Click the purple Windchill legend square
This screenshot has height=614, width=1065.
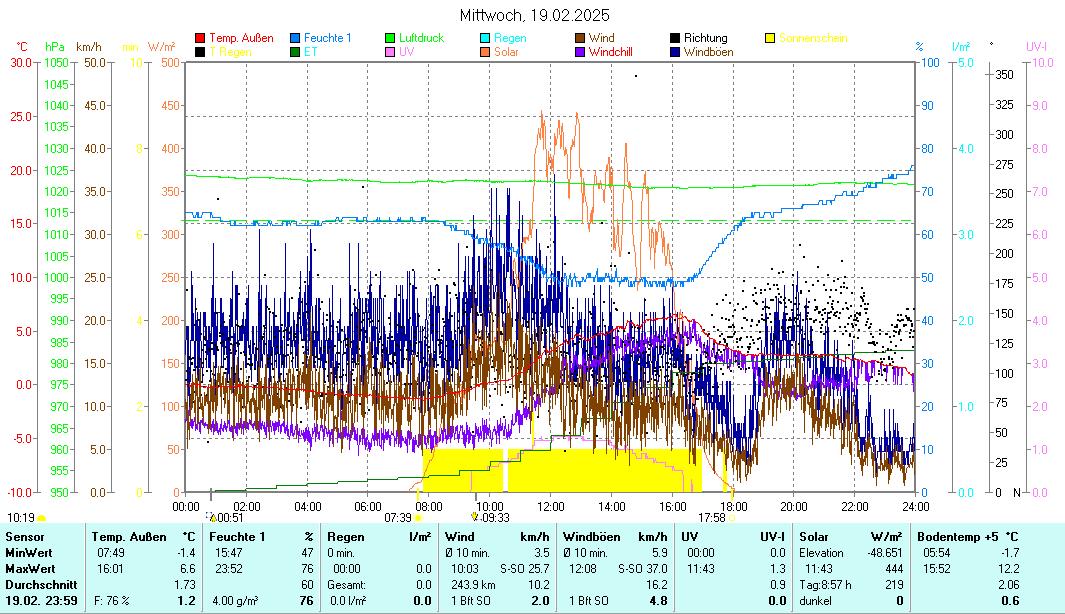[x=581, y=51]
